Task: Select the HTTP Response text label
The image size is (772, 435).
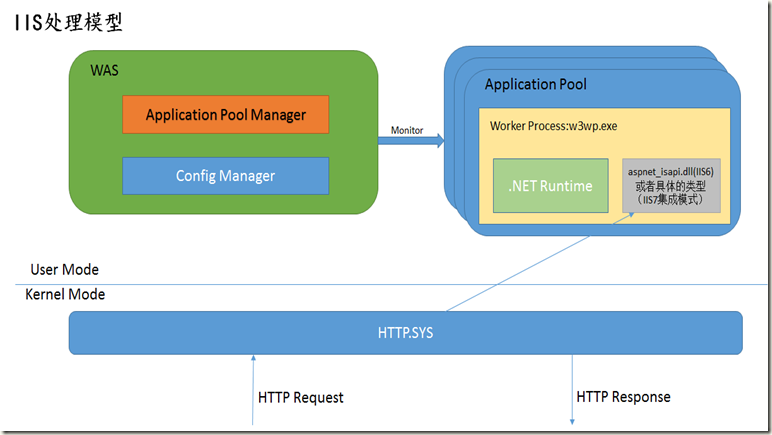Action: click(x=623, y=397)
